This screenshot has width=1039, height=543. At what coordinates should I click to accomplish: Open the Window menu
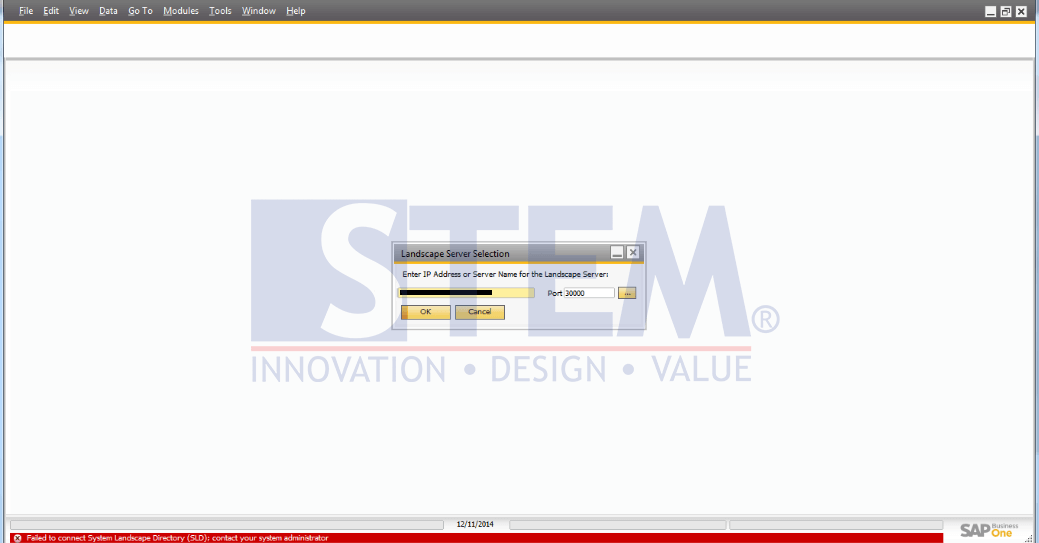[258, 11]
